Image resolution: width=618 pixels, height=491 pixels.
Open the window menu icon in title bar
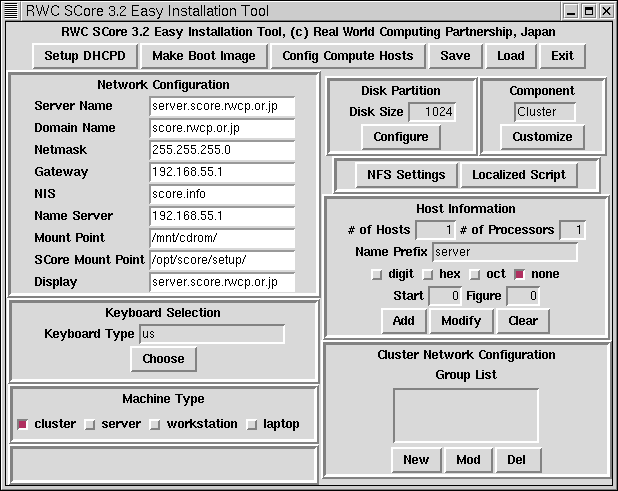point(11,10)
